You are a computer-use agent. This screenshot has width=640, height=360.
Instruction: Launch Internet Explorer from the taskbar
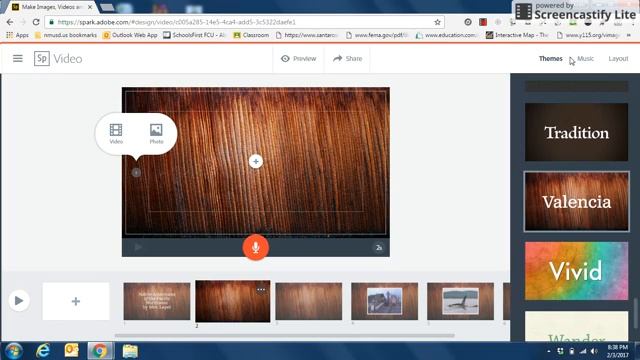click(43, 351)
